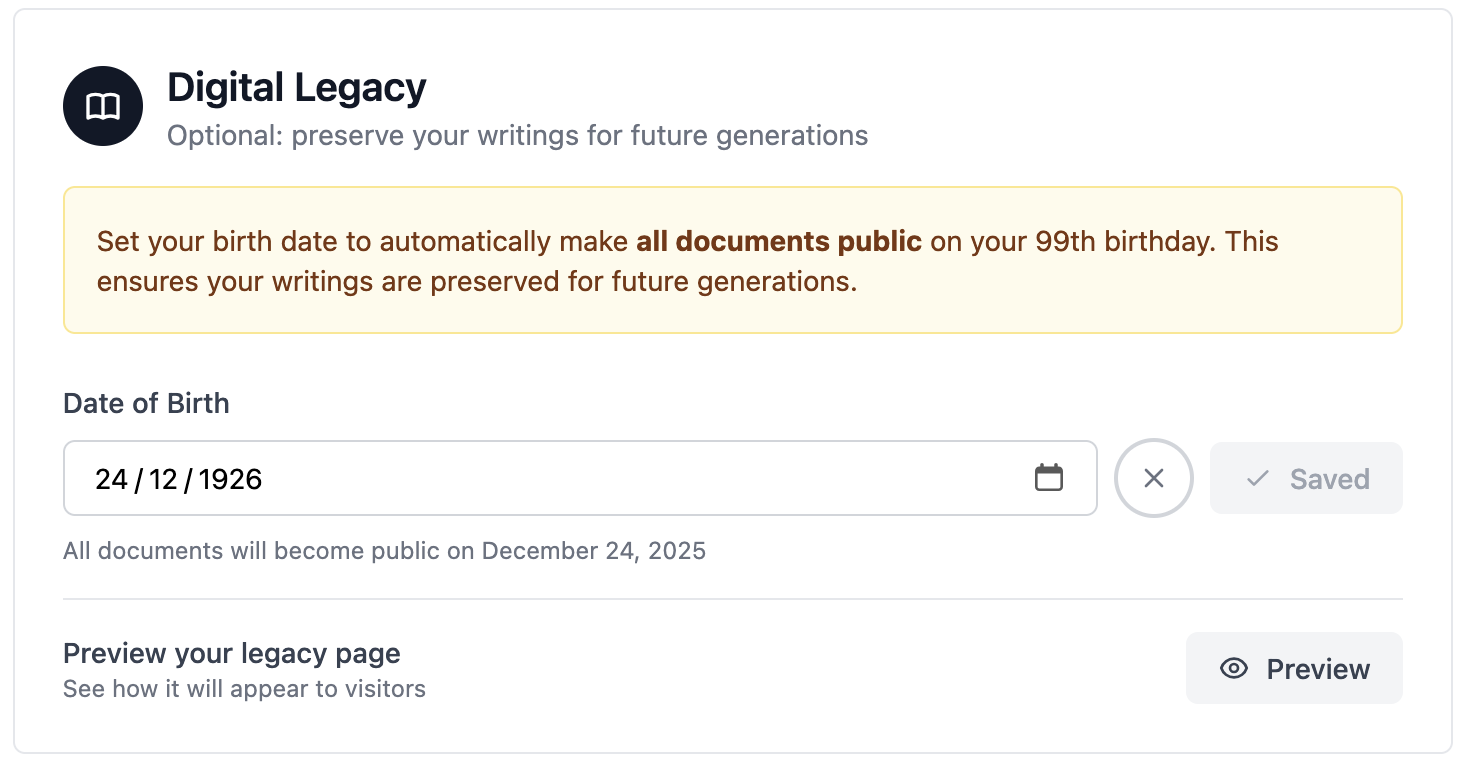Click empty area of Date of Birth field
The width and height of the screenshot is (1468, 764).
pos(640,479)
